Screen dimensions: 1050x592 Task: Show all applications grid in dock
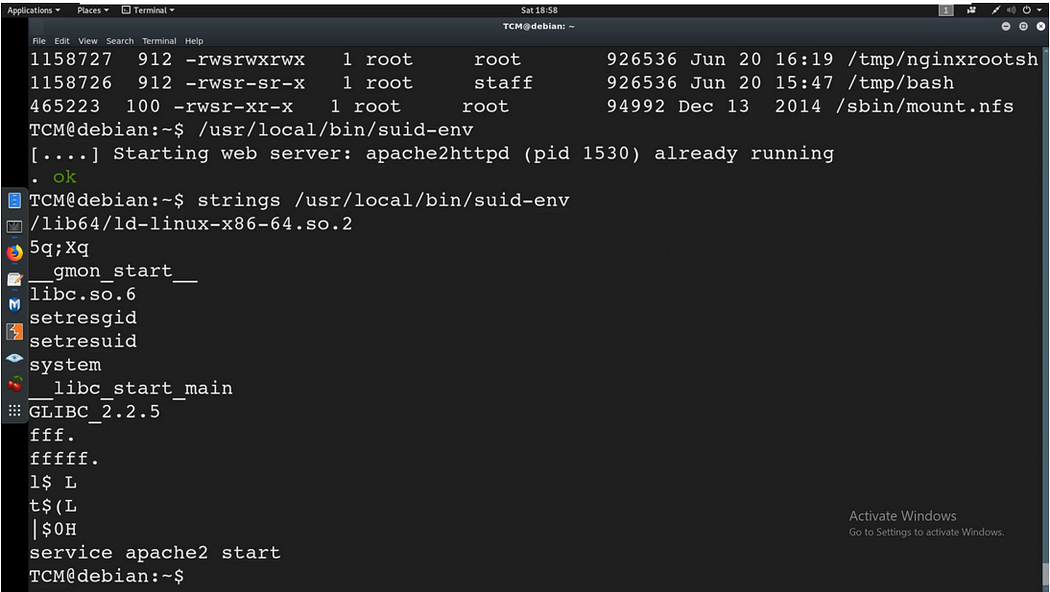tap(14, 410)
